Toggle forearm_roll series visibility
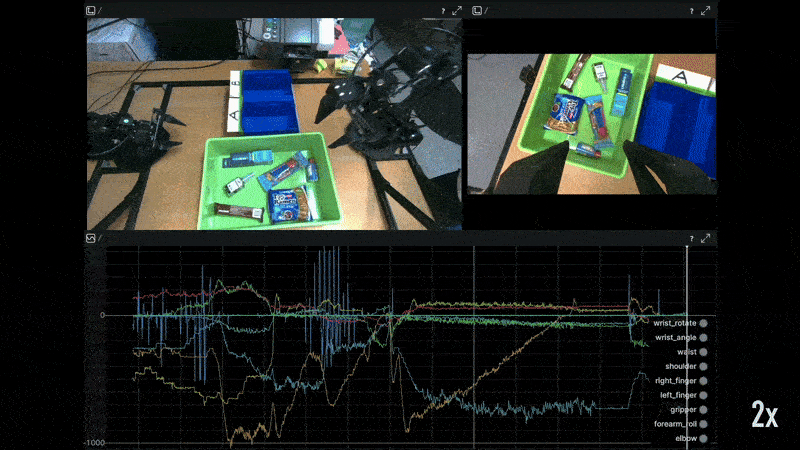This screenshot has width=800, height=450. point(704,424)
